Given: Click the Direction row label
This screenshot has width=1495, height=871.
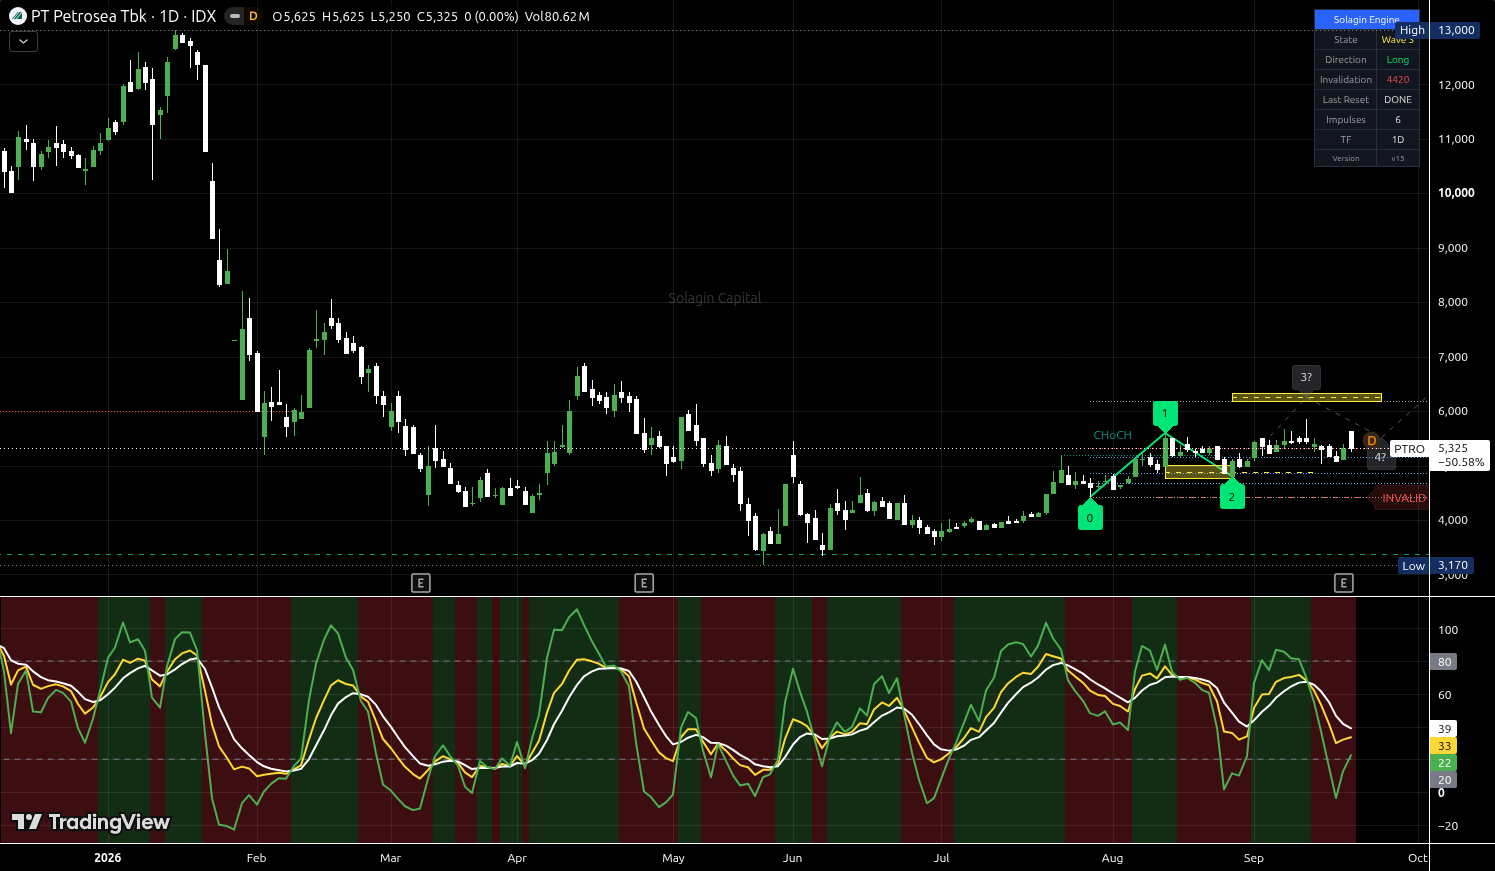Looking at the screenshot, I should click(1346, 59).
